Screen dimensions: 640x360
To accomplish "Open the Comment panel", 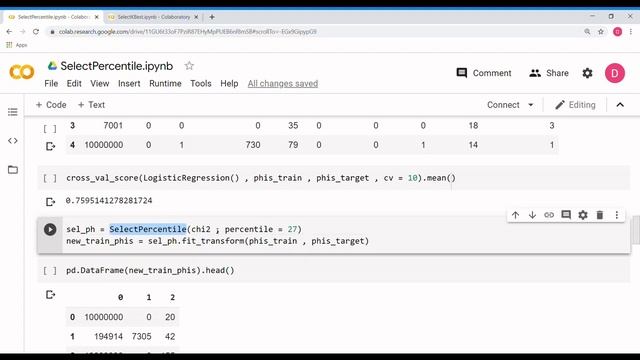I will coord(484,73).
